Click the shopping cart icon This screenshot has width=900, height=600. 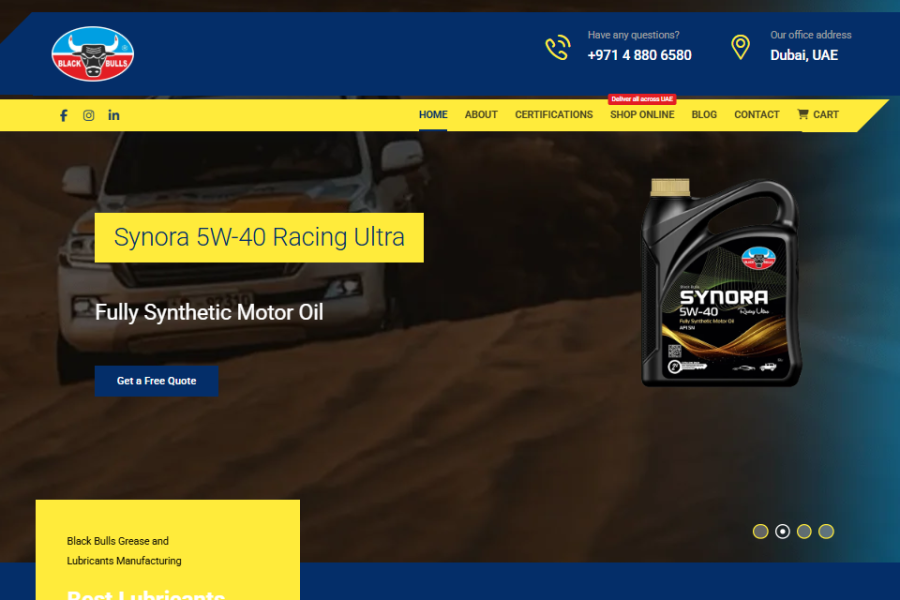(802, 114)
